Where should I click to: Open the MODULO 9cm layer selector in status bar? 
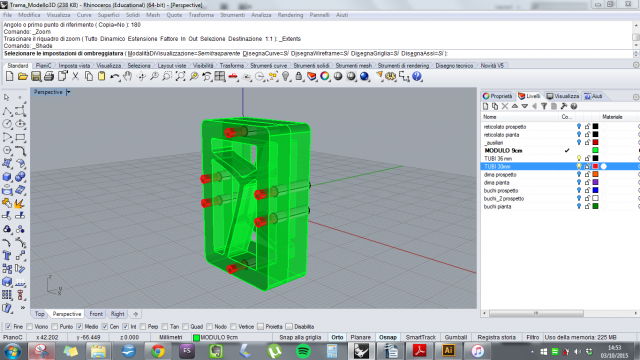point(216,338)
